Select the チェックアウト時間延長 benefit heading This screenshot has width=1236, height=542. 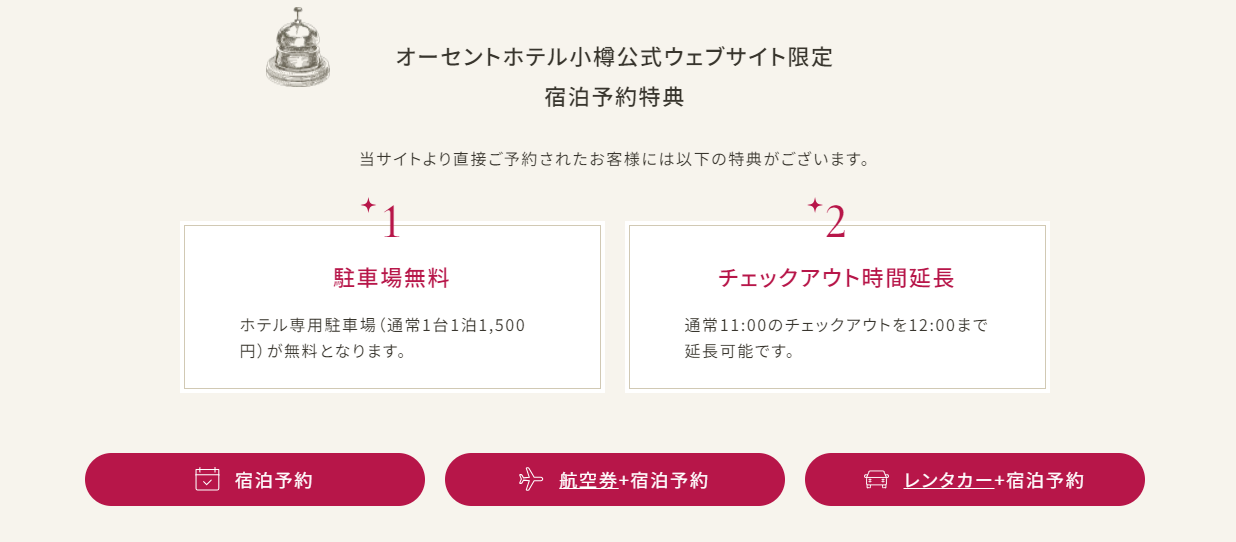(x=836, y=278)
